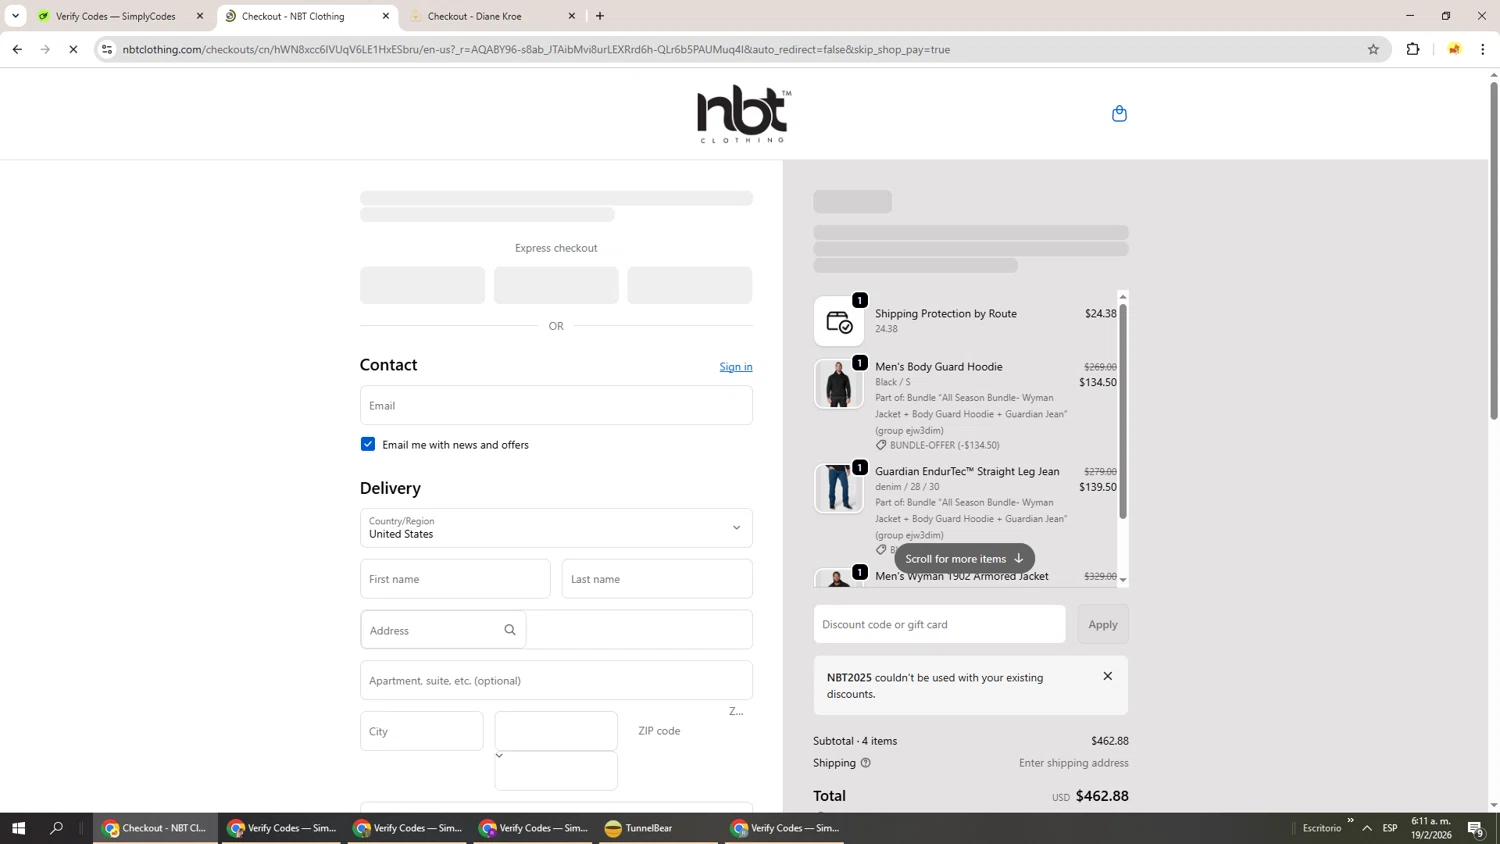Click the Men's Body Guard Hoodie thumbnail
The image size is (1500, 844).
(839, 384)
